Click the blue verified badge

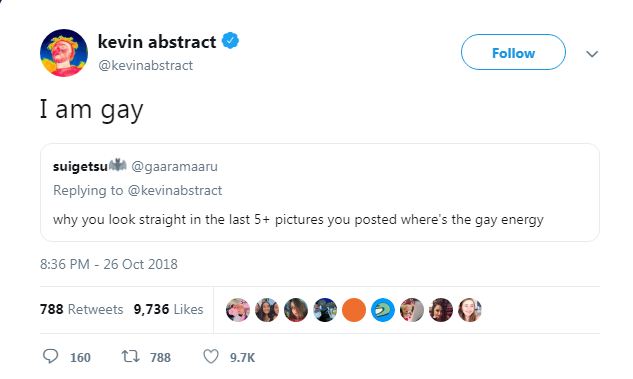tap(231, 41)
